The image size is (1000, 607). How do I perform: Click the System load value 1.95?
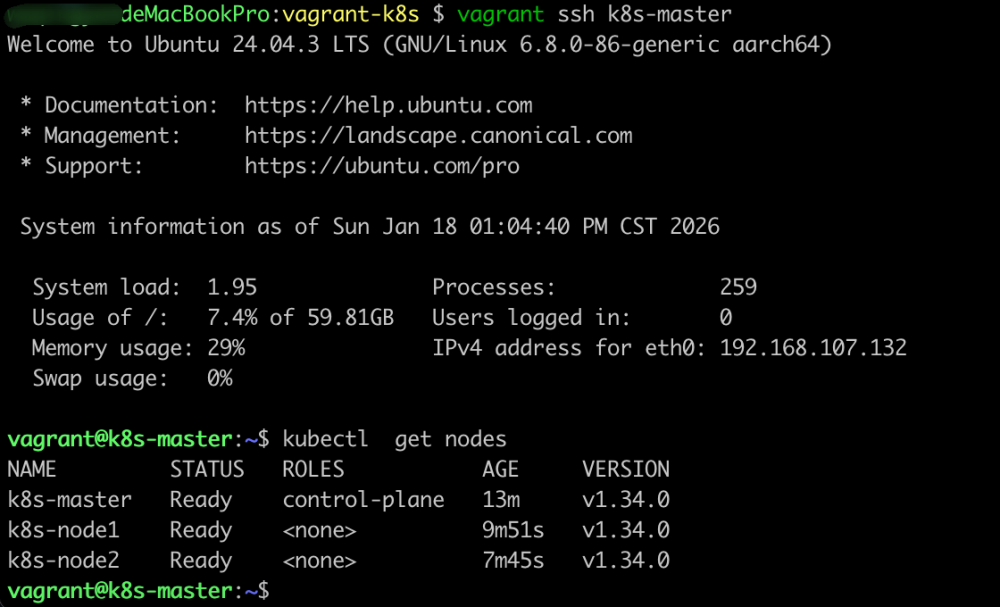(x=232, y=288)
